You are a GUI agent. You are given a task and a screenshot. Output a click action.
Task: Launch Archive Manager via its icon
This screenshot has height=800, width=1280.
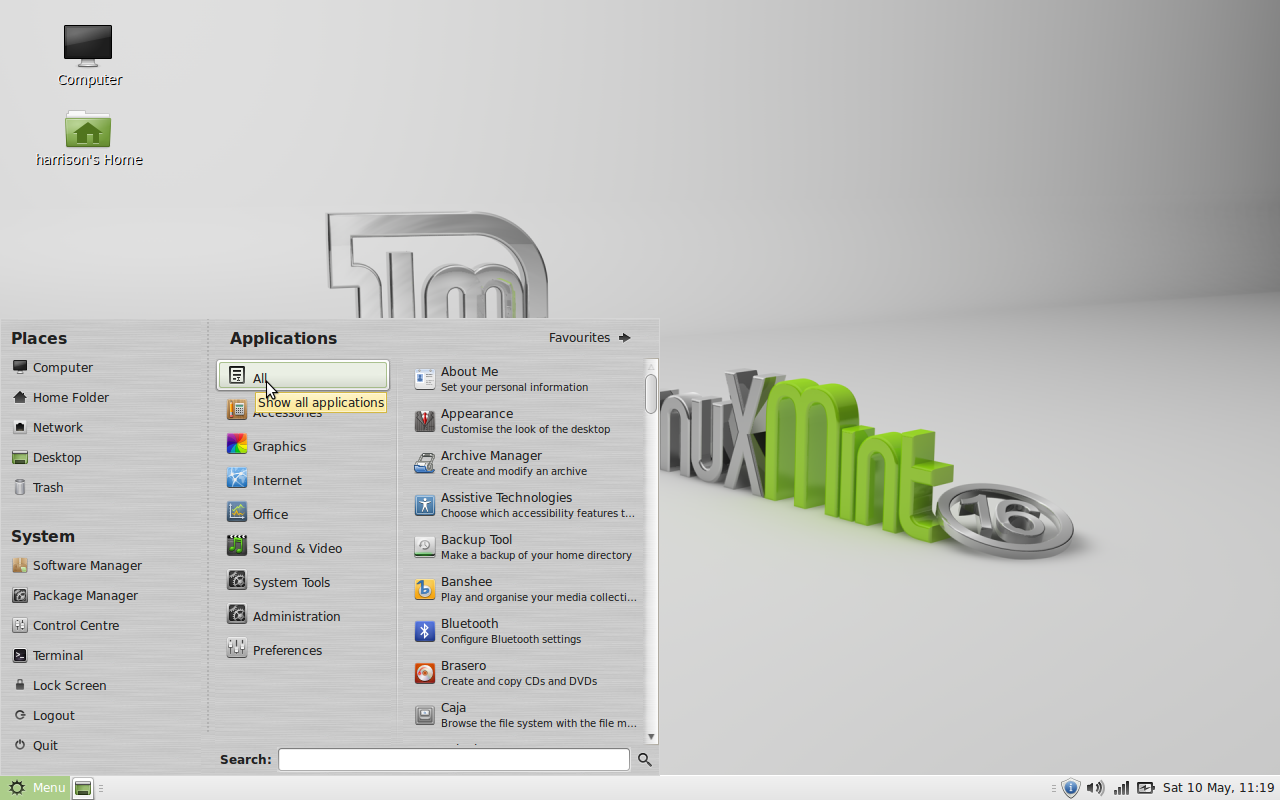pos(425,463)
